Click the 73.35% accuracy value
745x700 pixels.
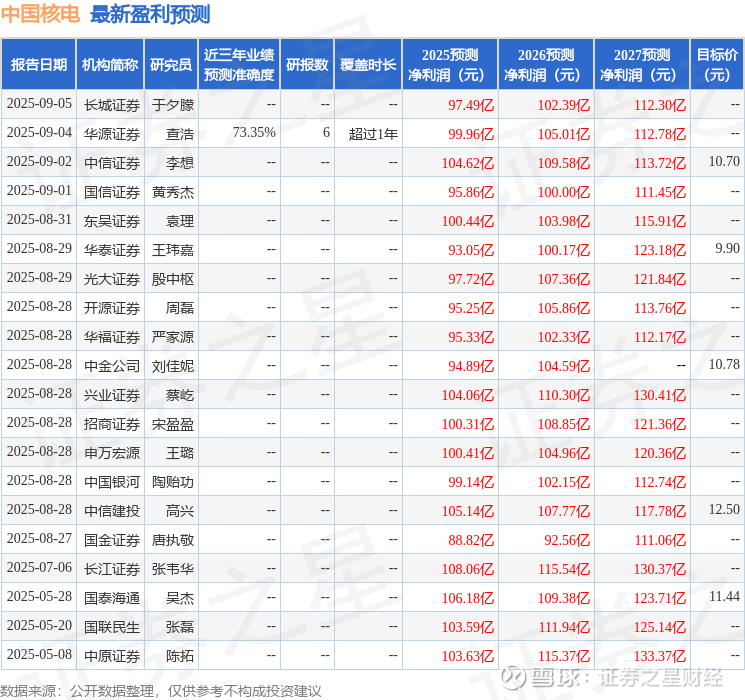[254, 133]
